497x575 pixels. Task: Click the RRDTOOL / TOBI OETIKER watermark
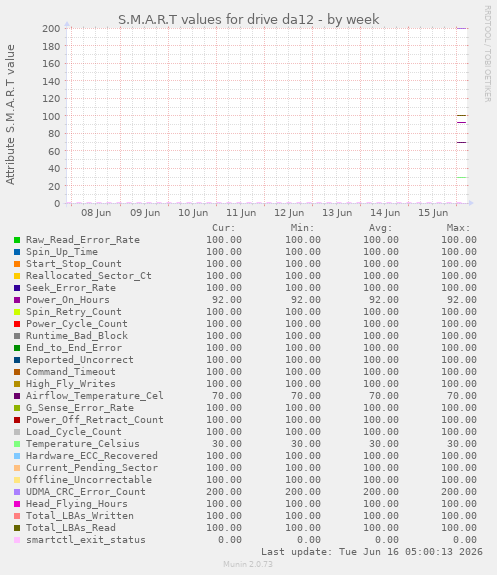click(x=487, y=54)
